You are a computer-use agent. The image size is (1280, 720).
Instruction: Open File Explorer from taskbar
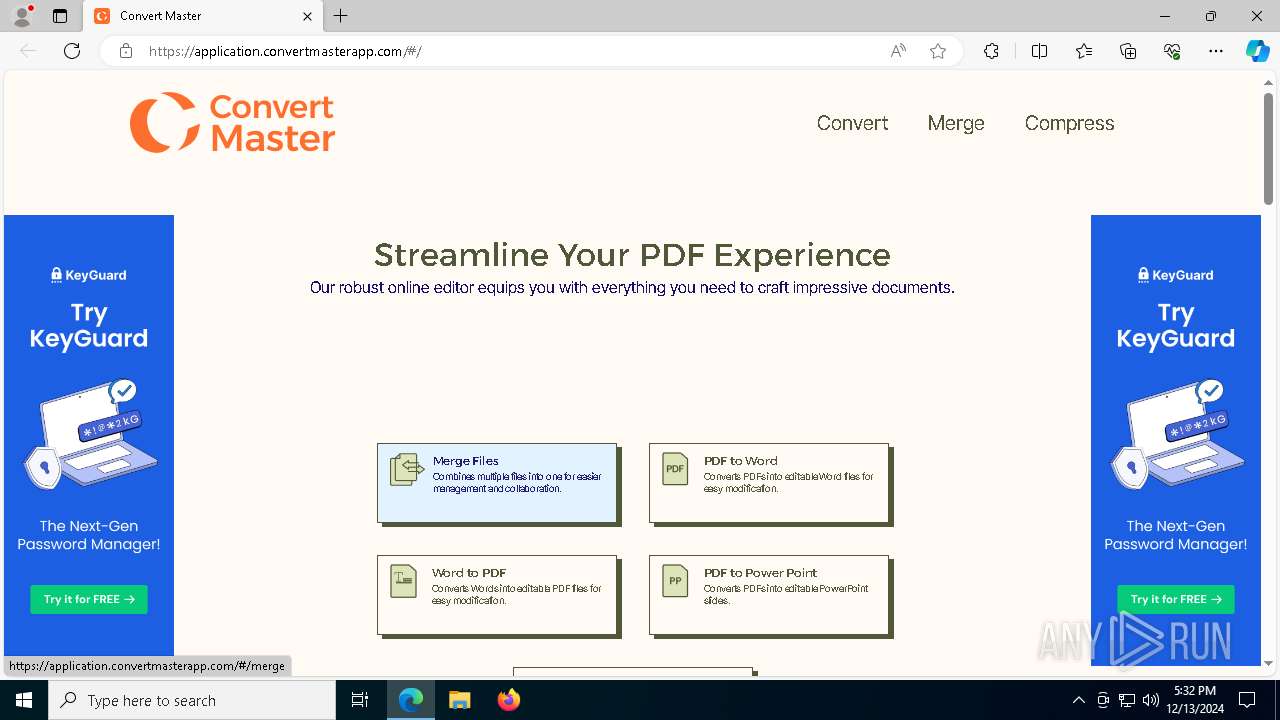tap(459, 700)
